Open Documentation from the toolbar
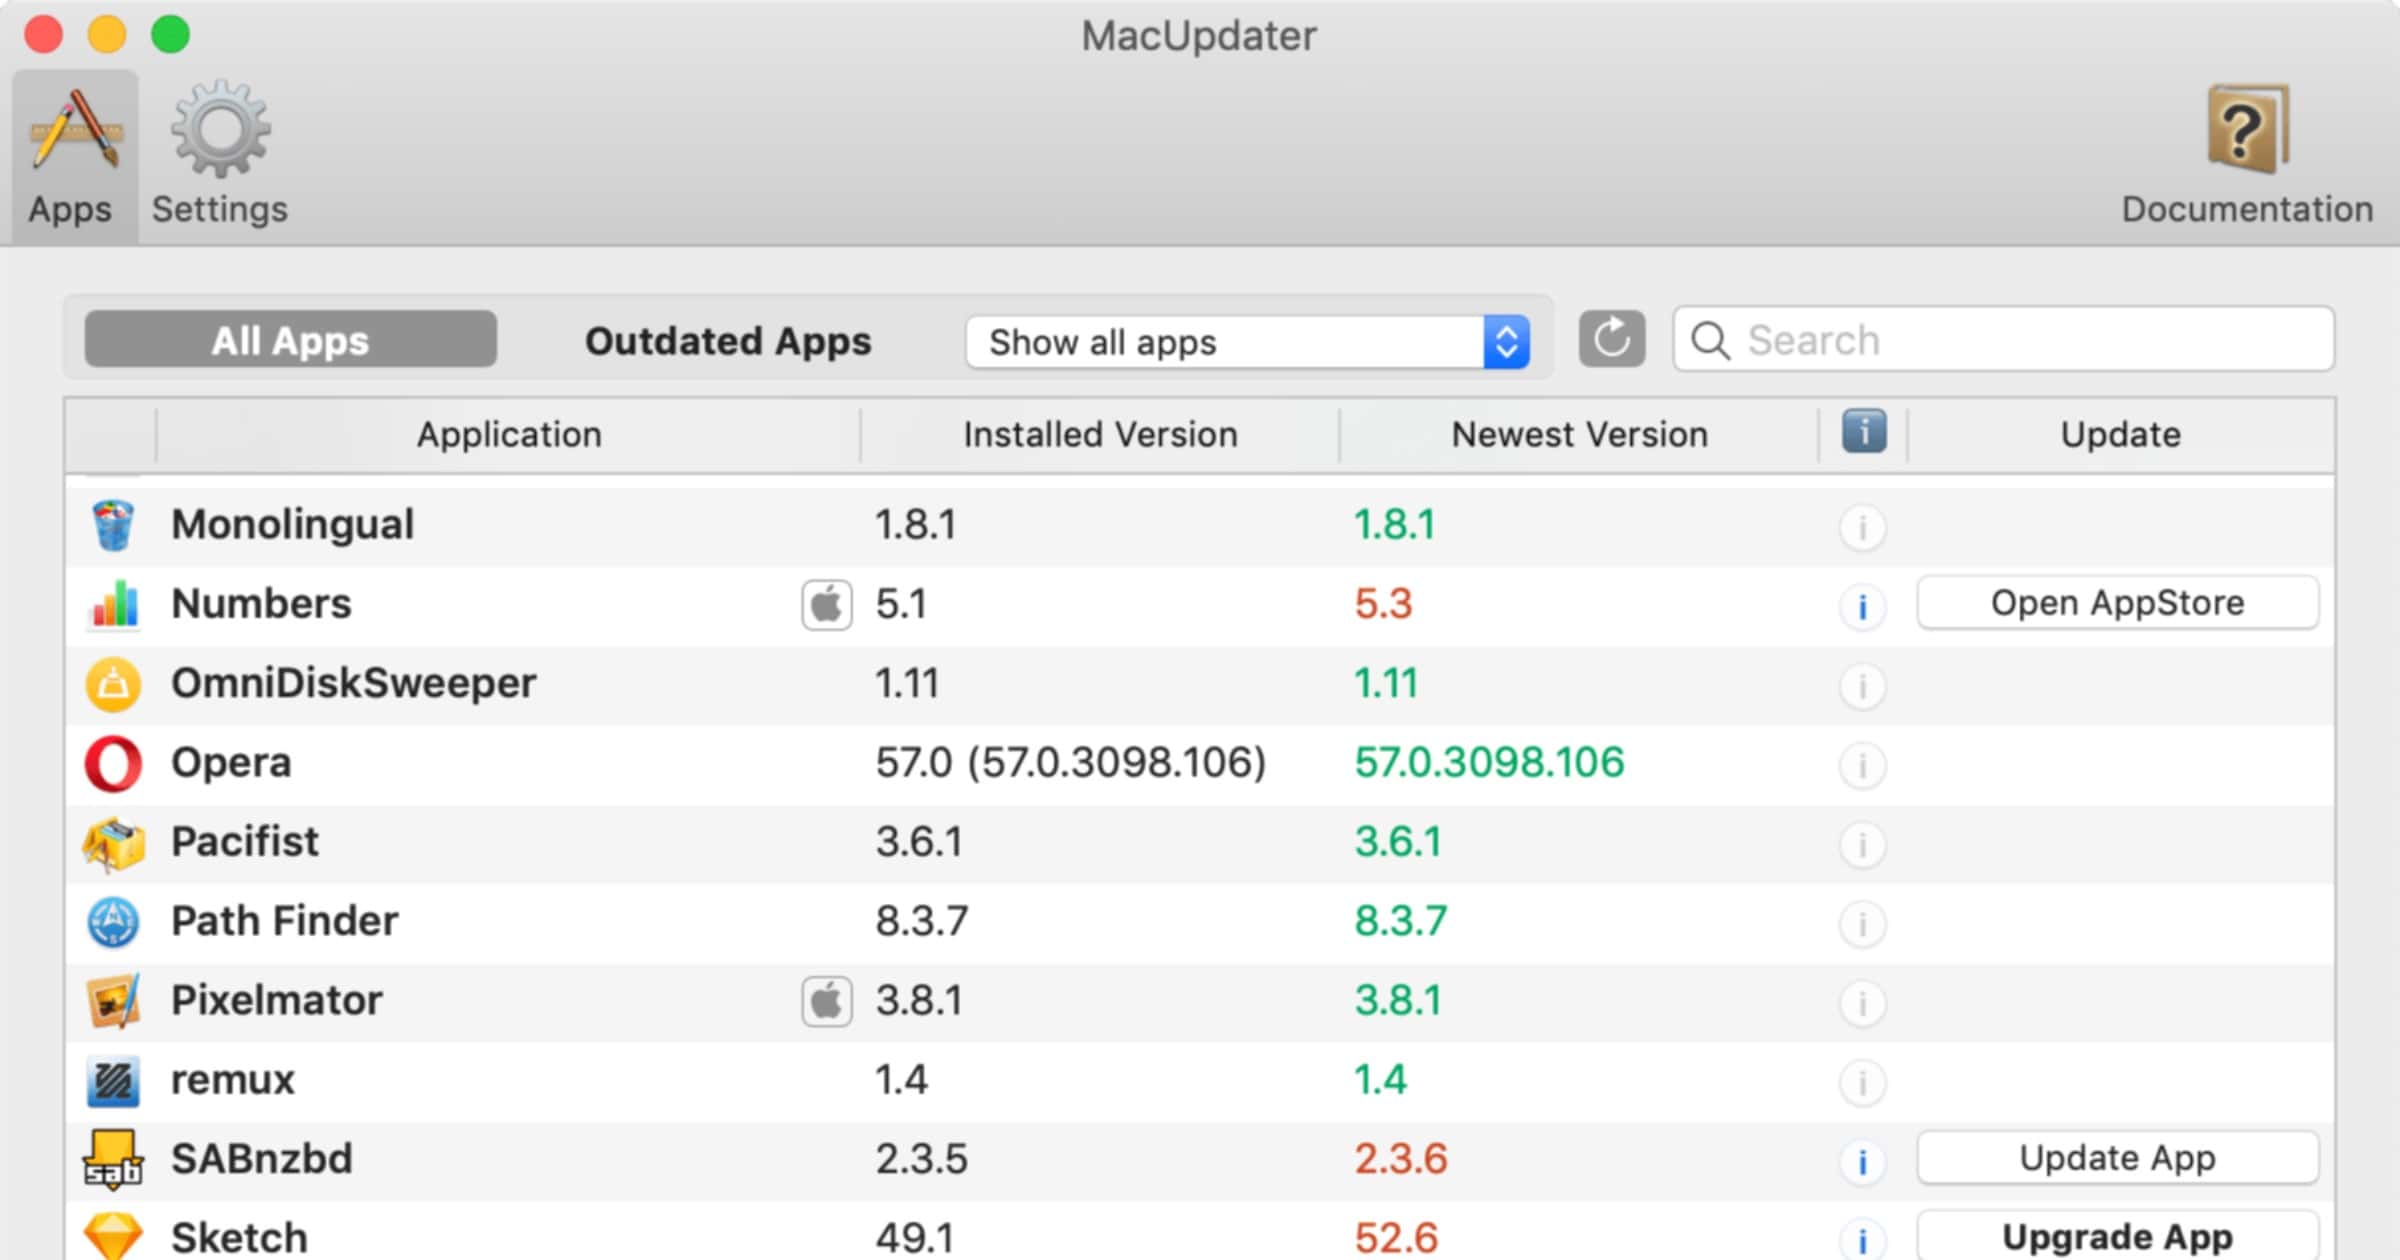 point(2247,155)
